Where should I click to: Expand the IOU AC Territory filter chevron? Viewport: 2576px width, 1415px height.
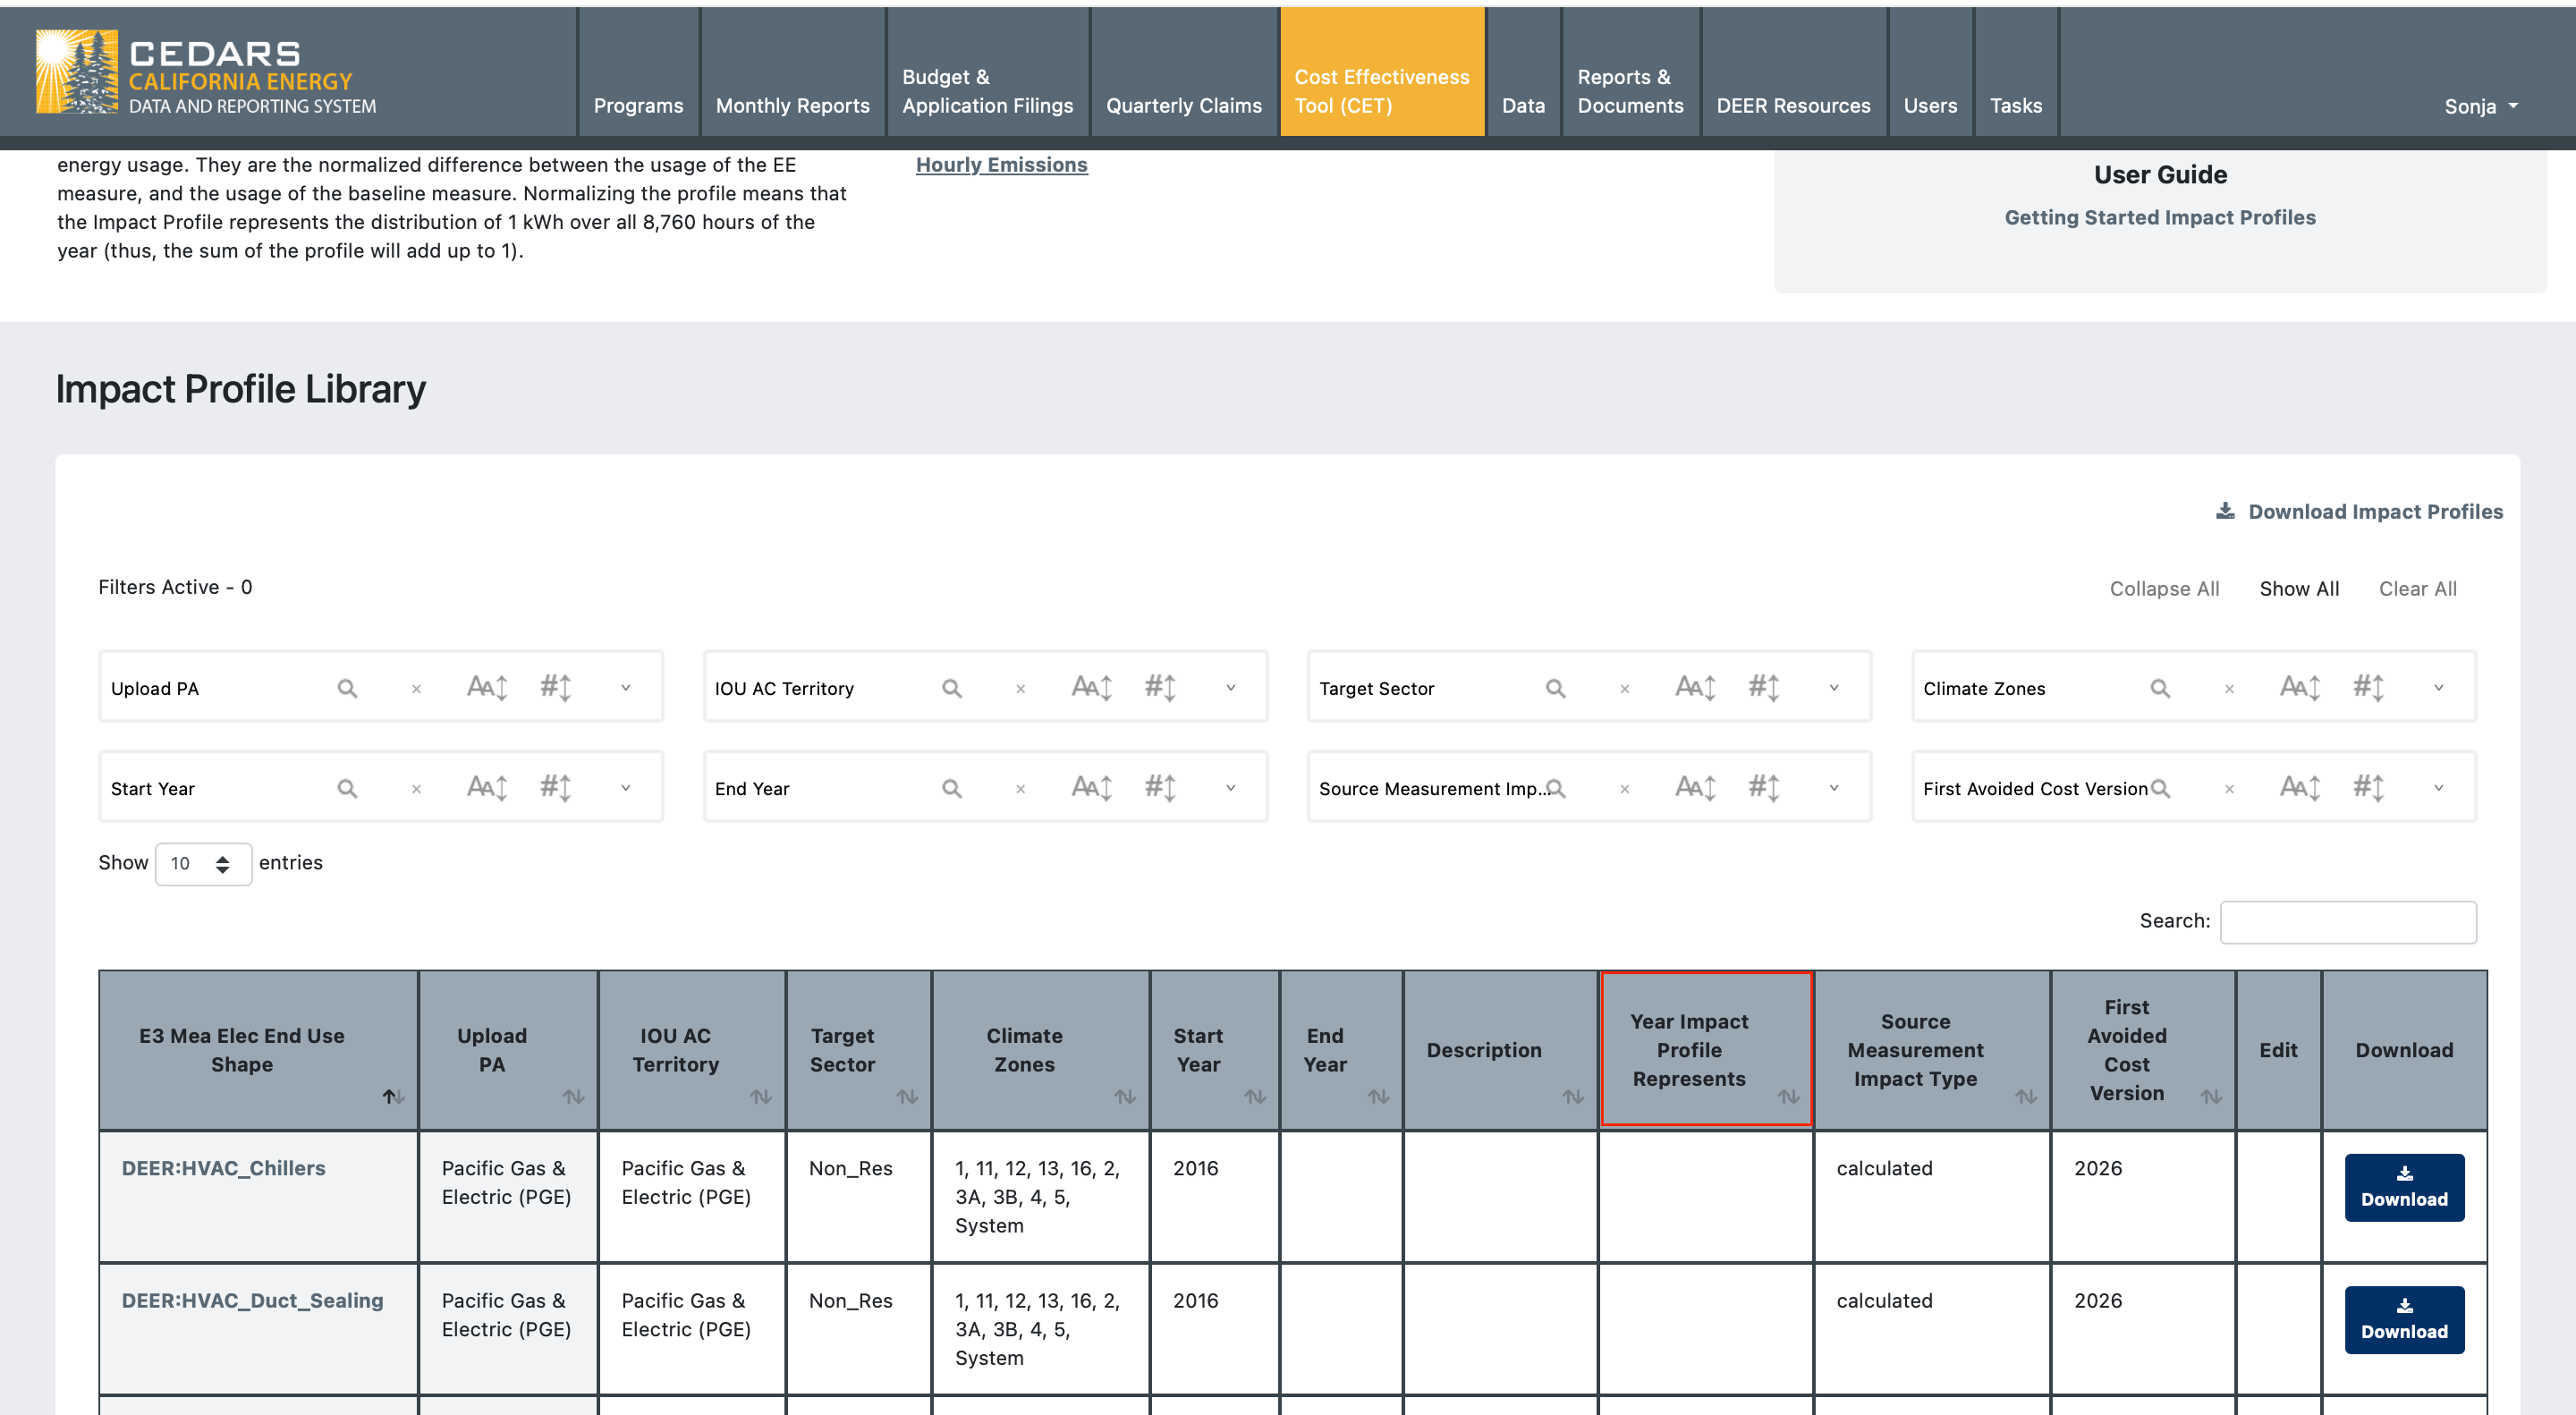pos(1231,688)
